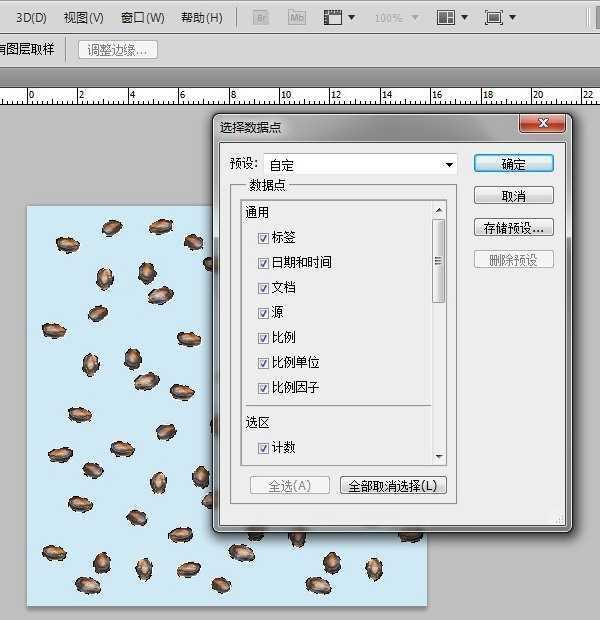Open the 帮助(H) menu
Viewport: 600px width, 620px height.
201,18
